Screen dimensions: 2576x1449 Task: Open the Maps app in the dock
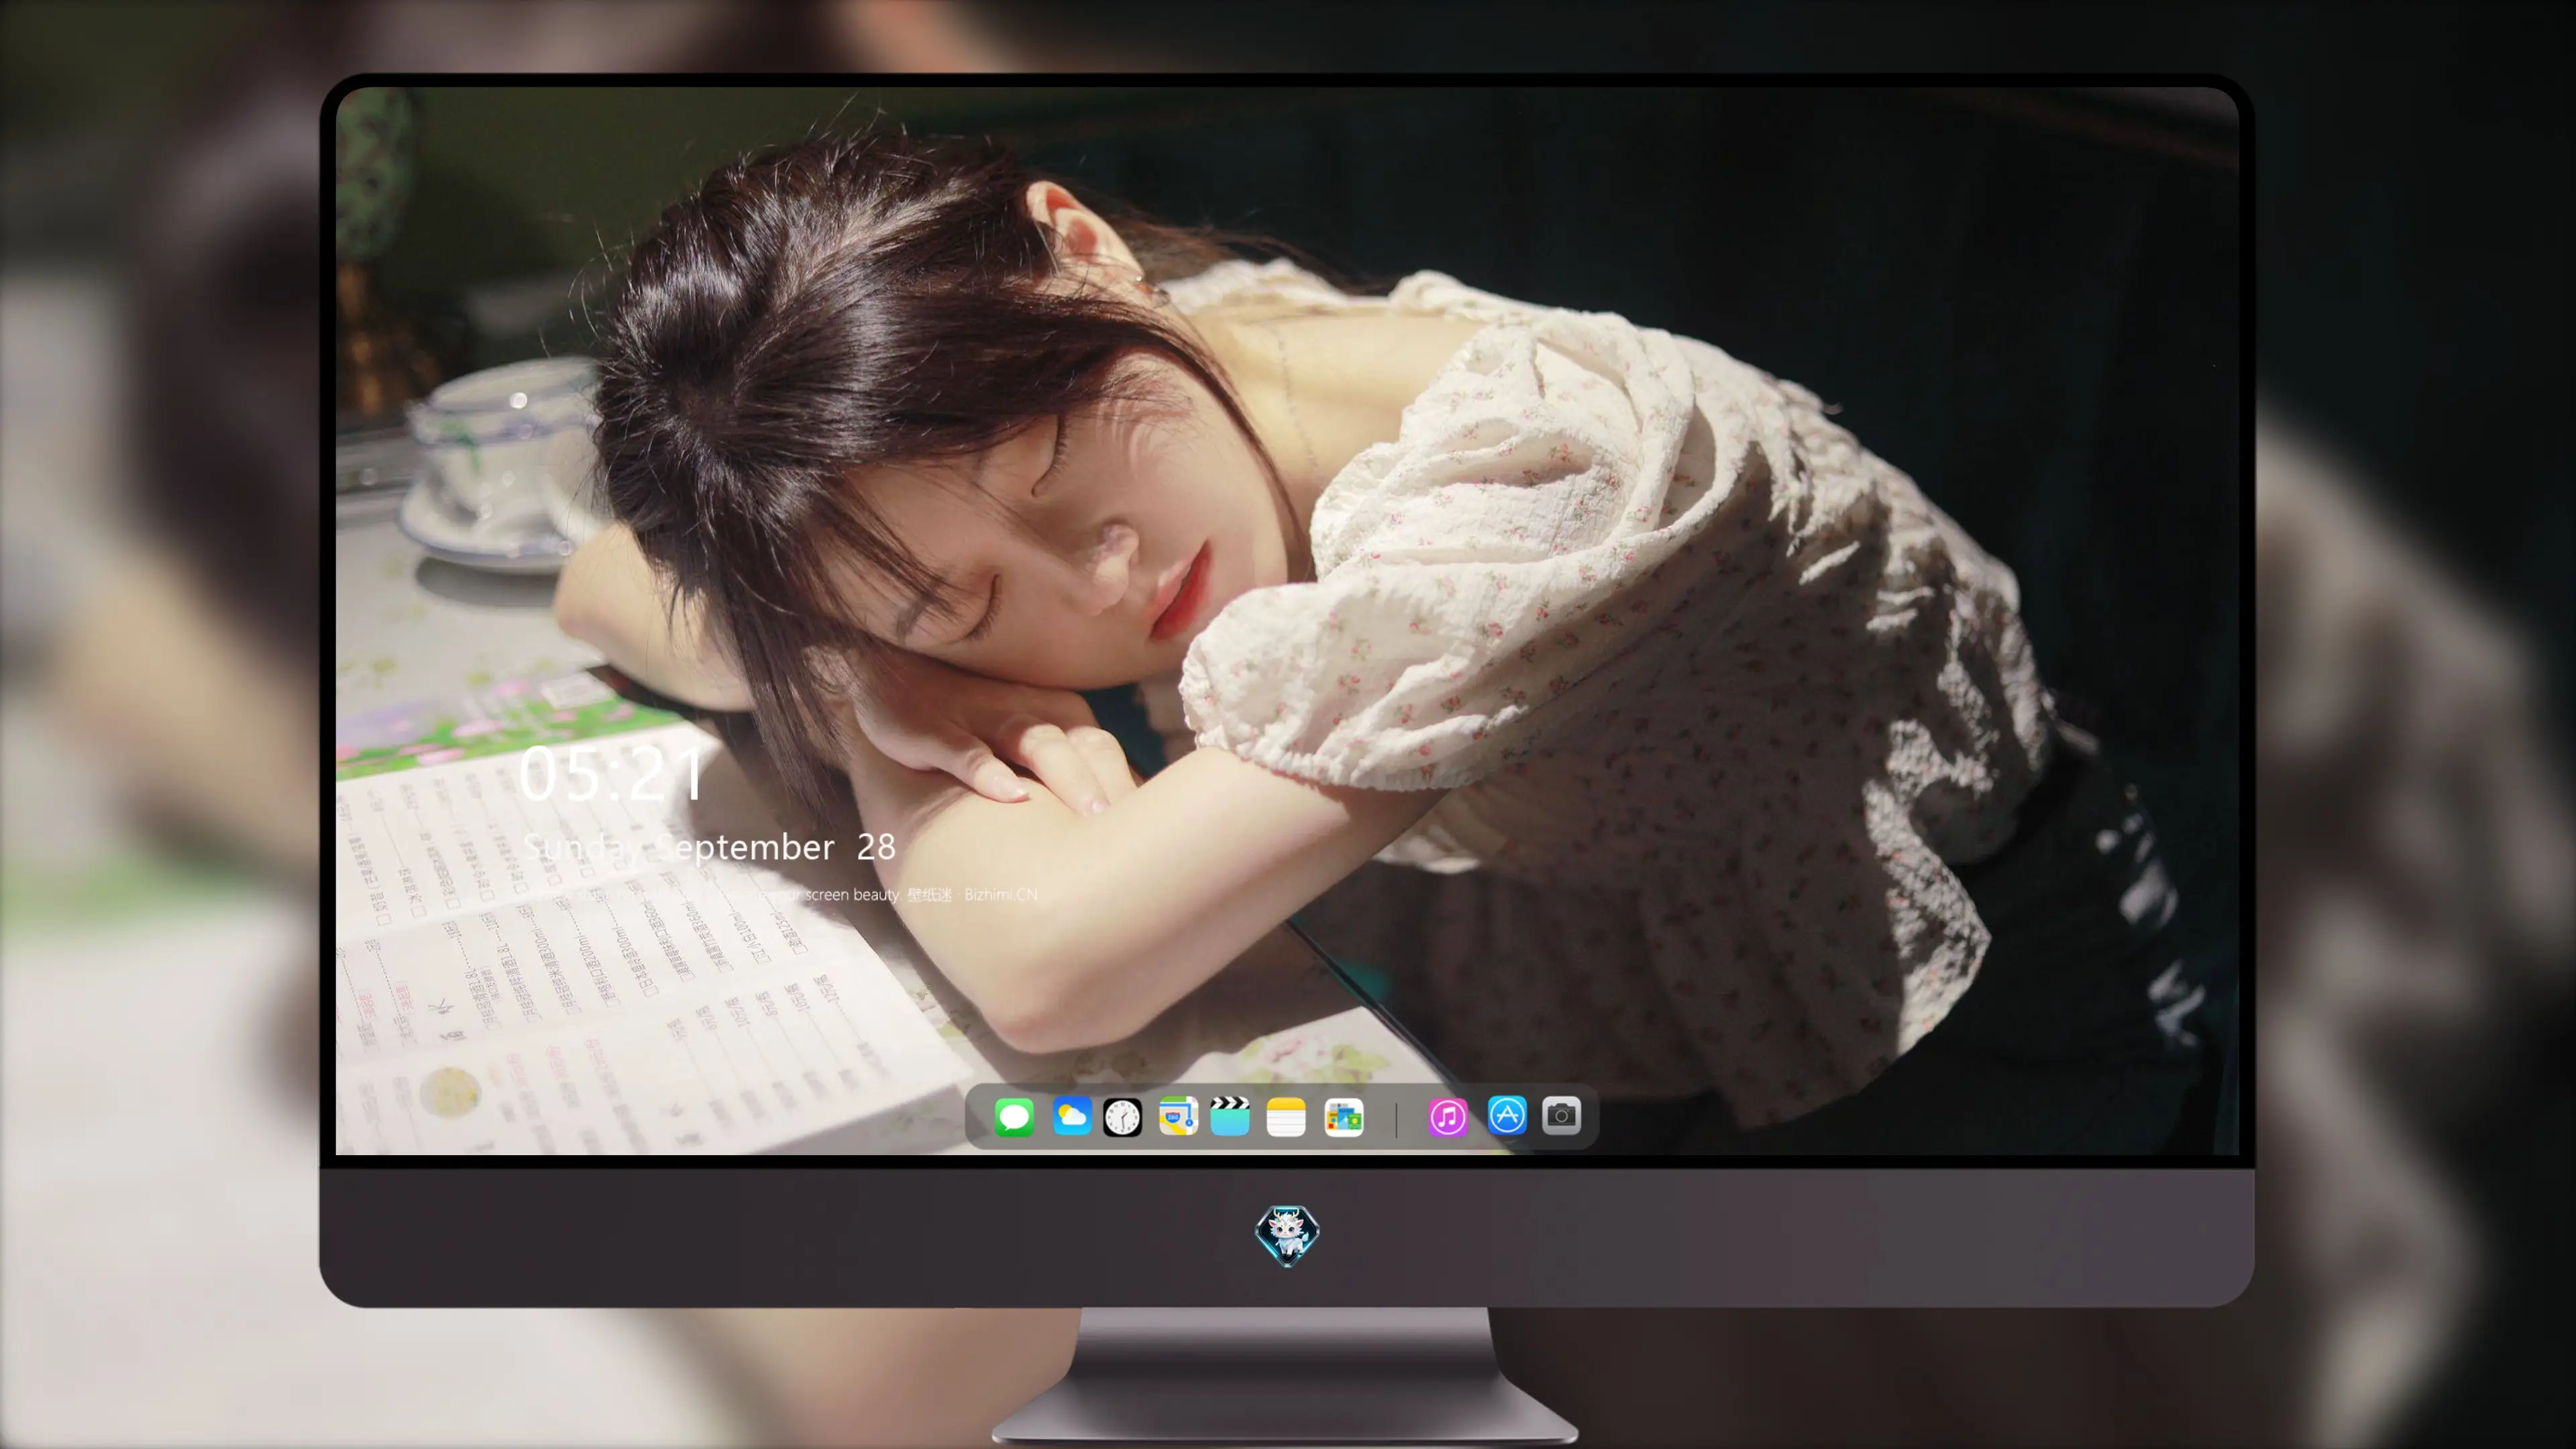pos(1178,1116)
